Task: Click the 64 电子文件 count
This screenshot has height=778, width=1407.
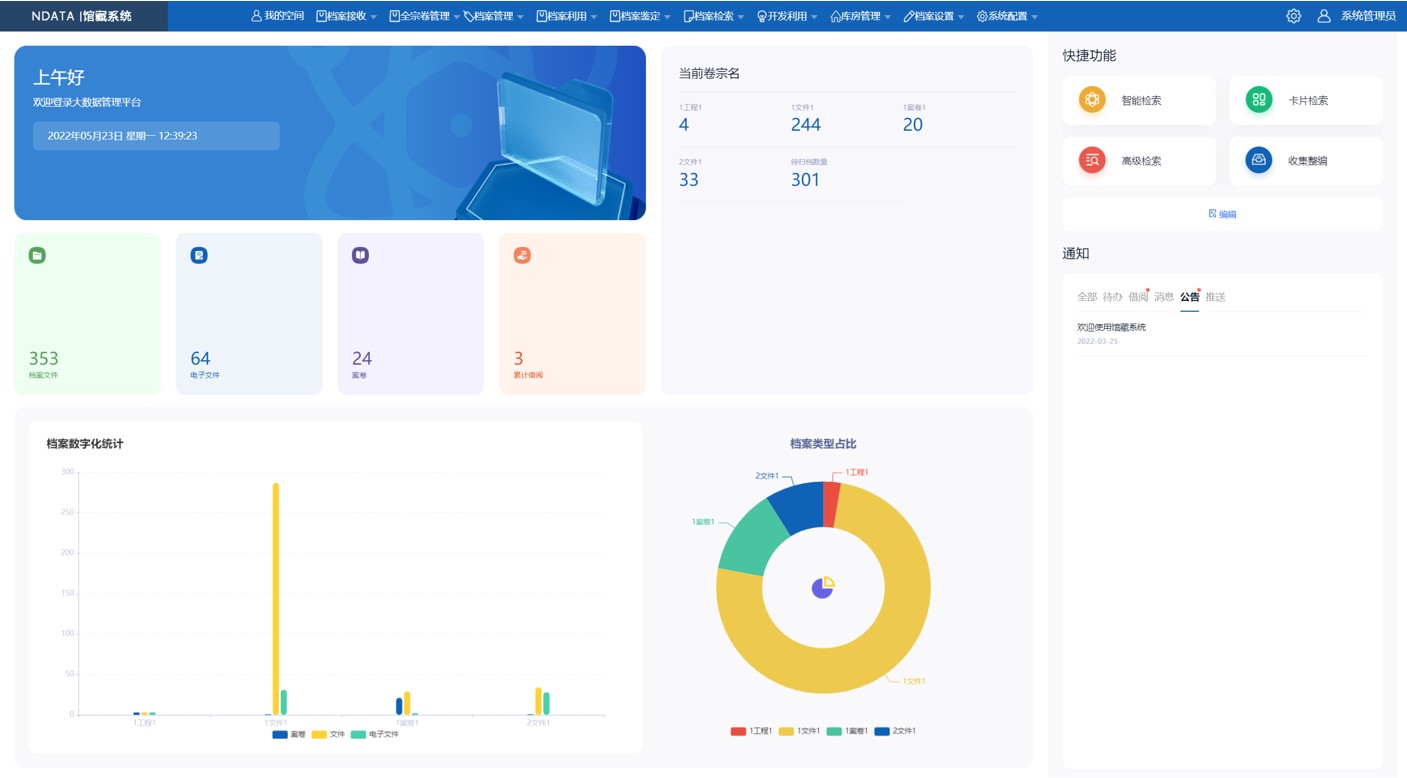Action: coord(200,358)
